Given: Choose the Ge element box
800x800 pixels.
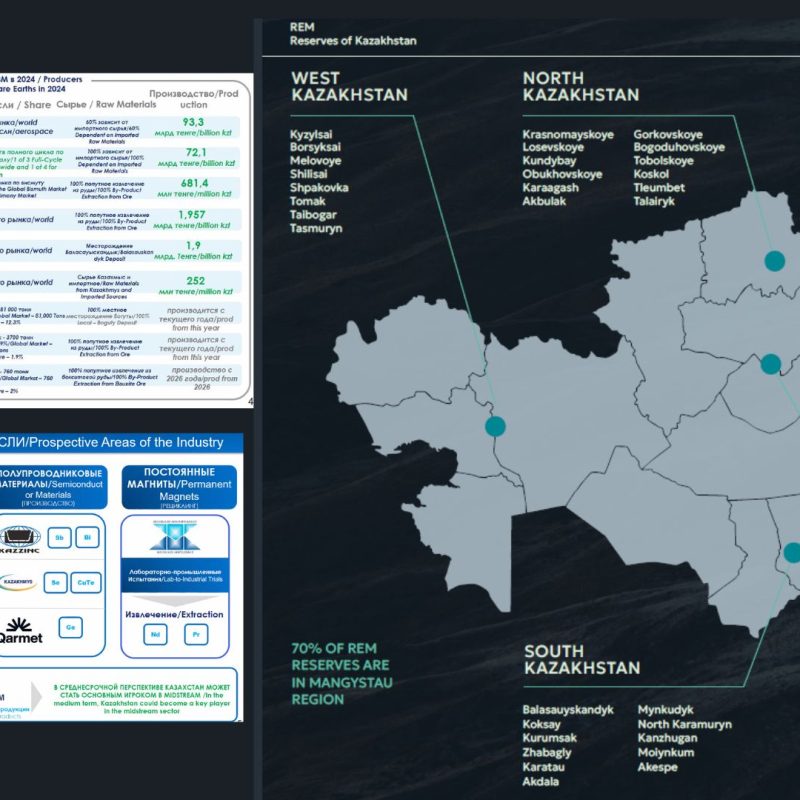Looking at the screenshot, I should [72, 627].
